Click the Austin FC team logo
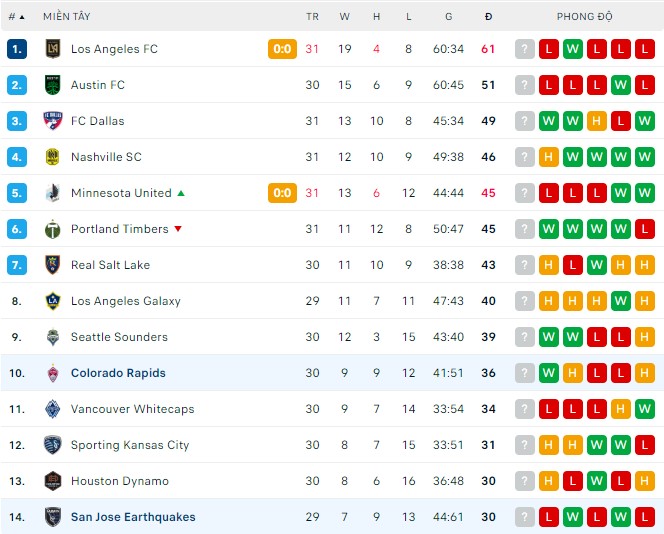The image size is (664, 534). point(53,85)
